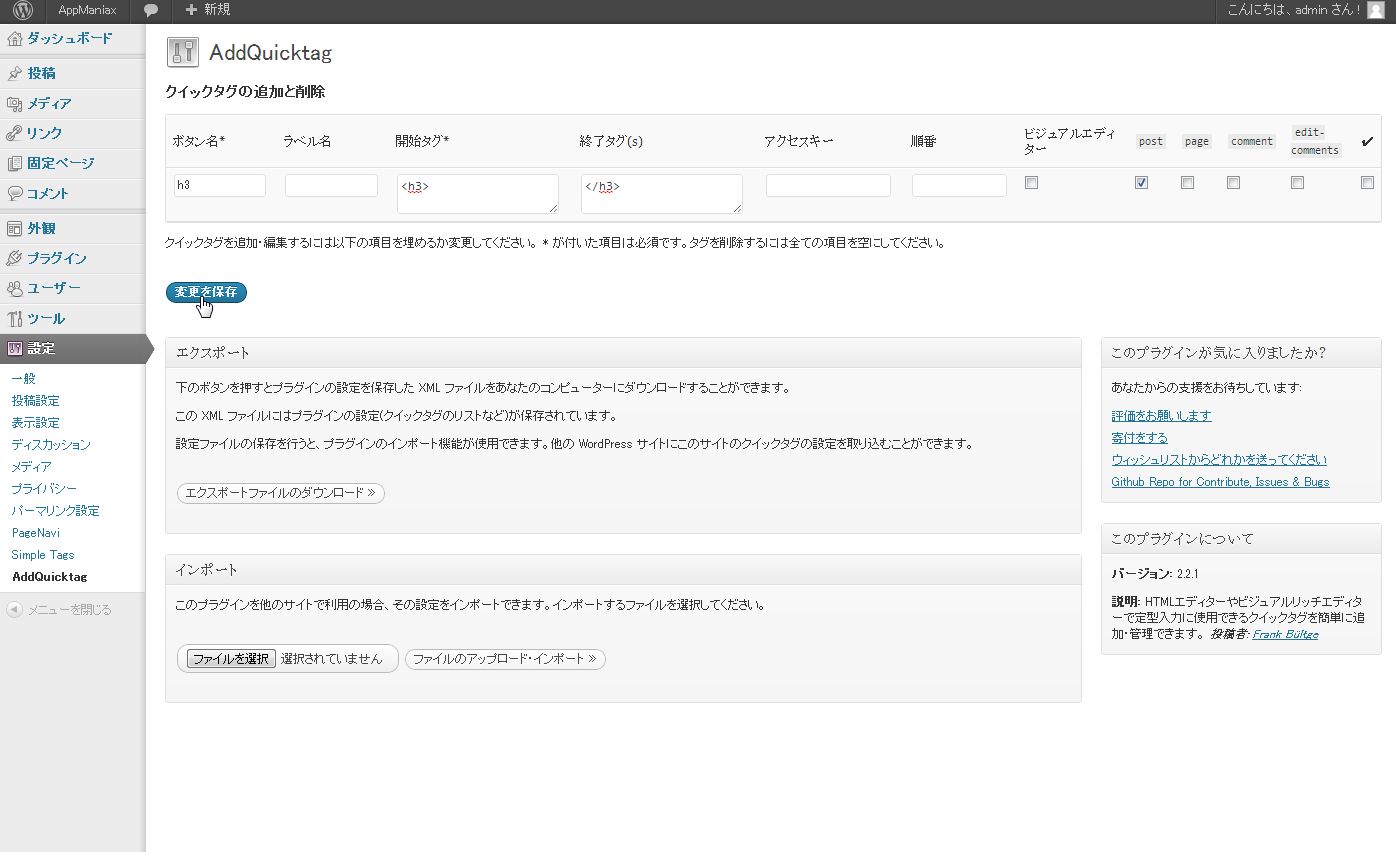Click the checkmark column header icon
This screenshot has width=1396, height=852.
pyautogui.click(x=1367, y=141)
